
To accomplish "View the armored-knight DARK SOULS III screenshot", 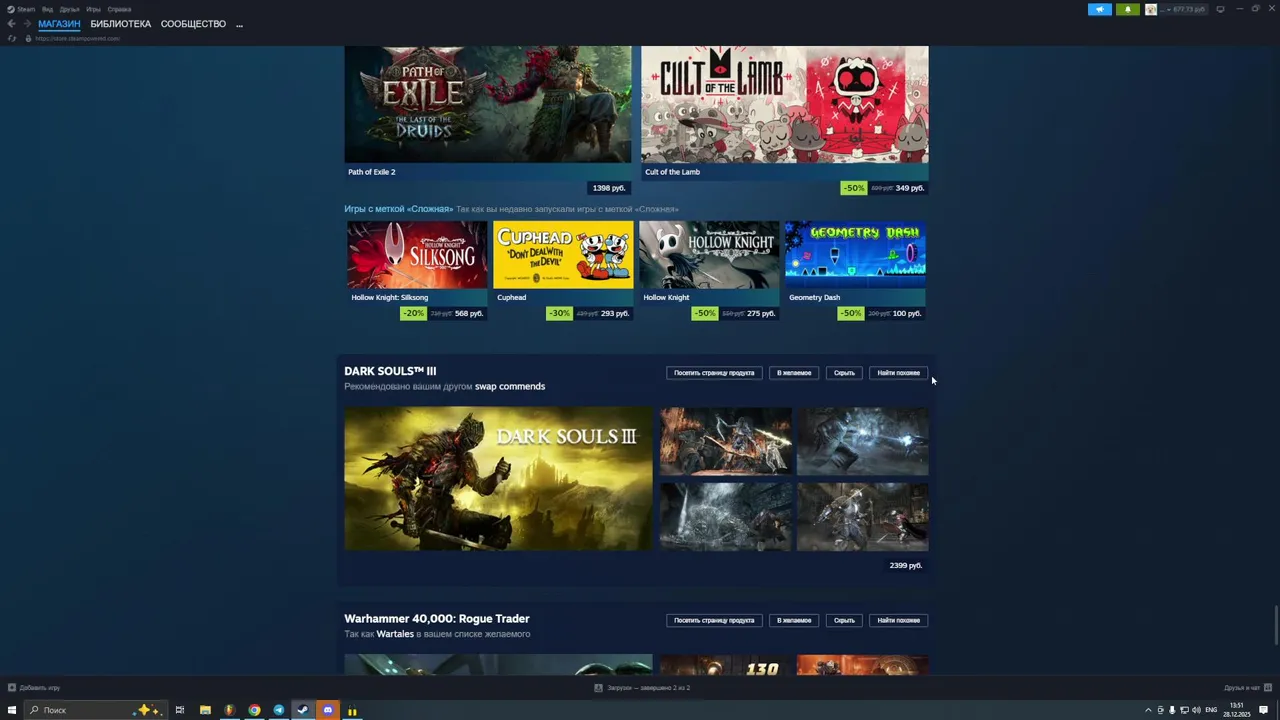I will click(x=862, y=517).
